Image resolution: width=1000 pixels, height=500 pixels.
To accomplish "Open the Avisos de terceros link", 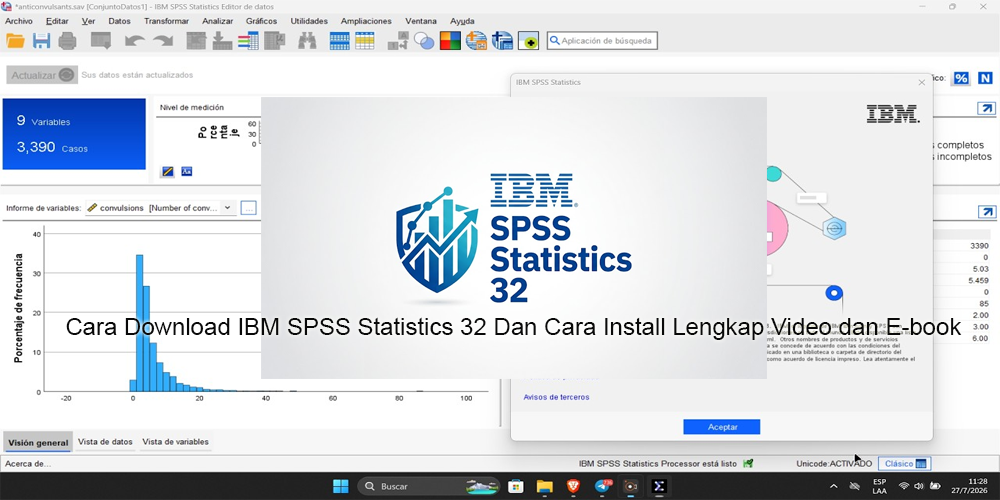I will tap(556, 397).
